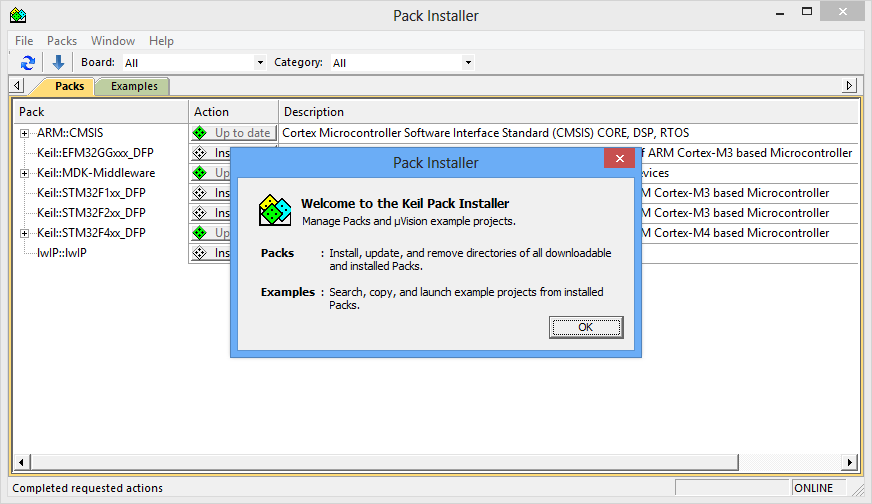Image resolution: width=872 pixels, height=504 pixels.
Task: Open the Window menu
Action: coord(113,41)
